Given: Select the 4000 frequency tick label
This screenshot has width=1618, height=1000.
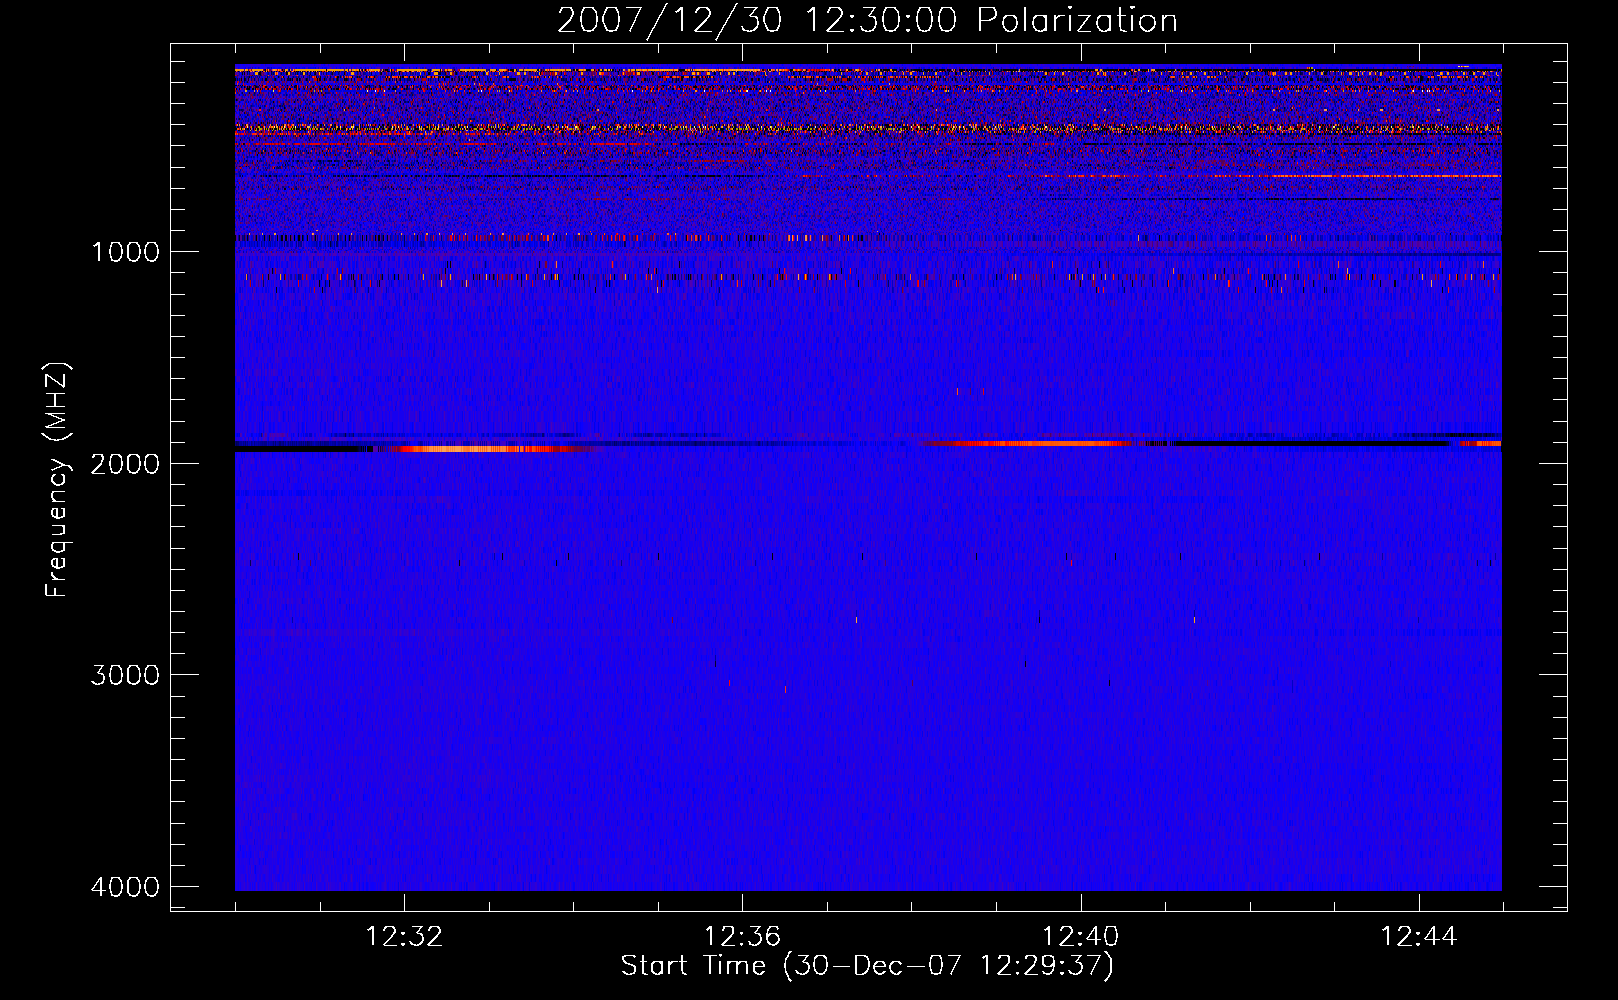Looking at the screenshot, I should [125, 887].
